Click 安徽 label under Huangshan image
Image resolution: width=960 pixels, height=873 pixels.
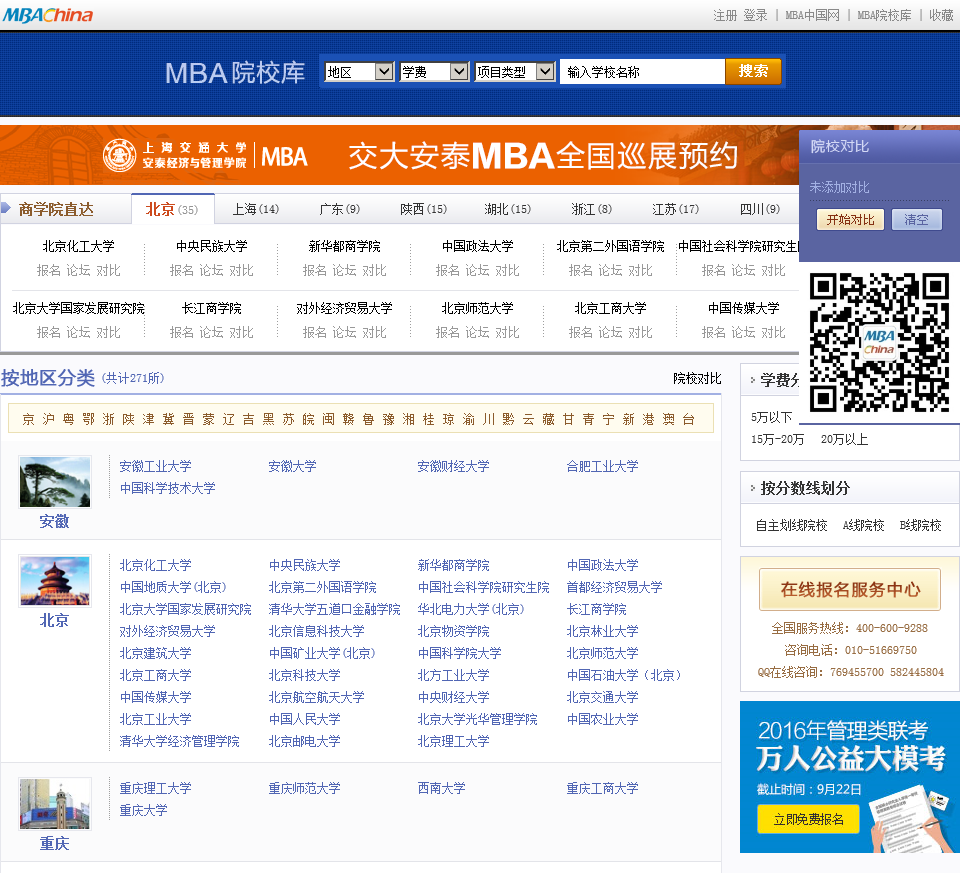[54, 522]
